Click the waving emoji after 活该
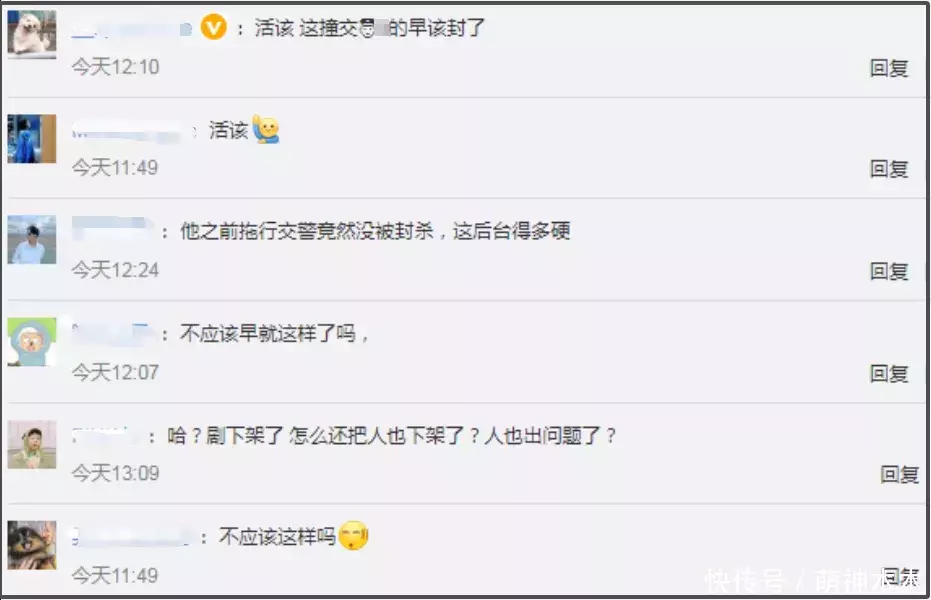The image size is (931, 600). click(266, 129)
